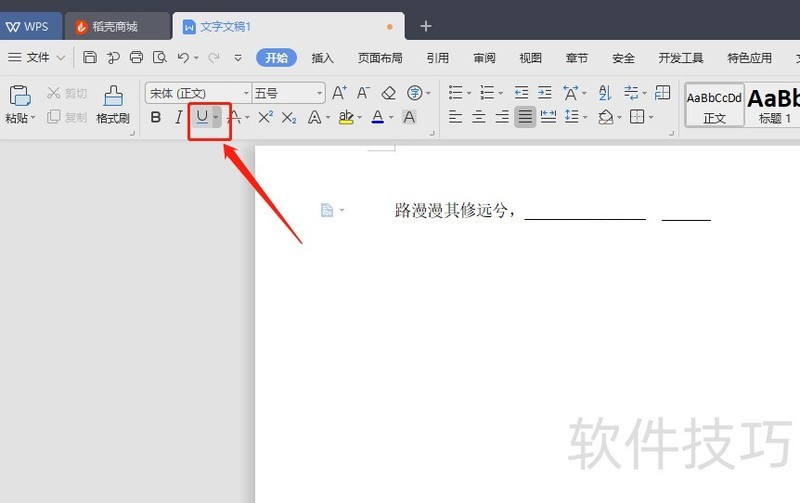Apply the 标题 1 style
This screenshot has height=503, width=800.
tap(773, 106)
